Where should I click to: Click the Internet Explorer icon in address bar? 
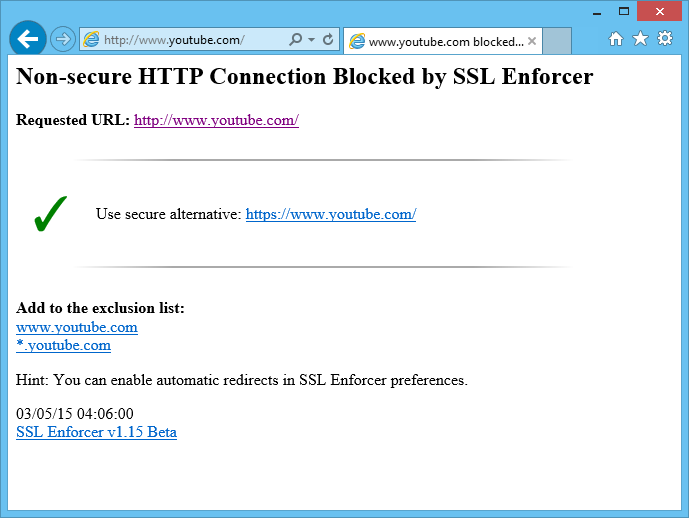[x=91, y=40]
